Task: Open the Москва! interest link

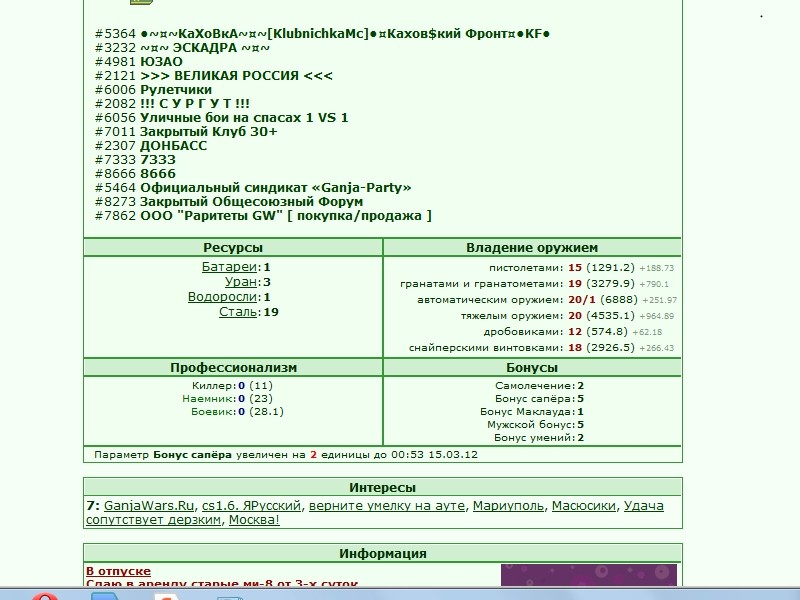Action: click(x=254, y=520)
